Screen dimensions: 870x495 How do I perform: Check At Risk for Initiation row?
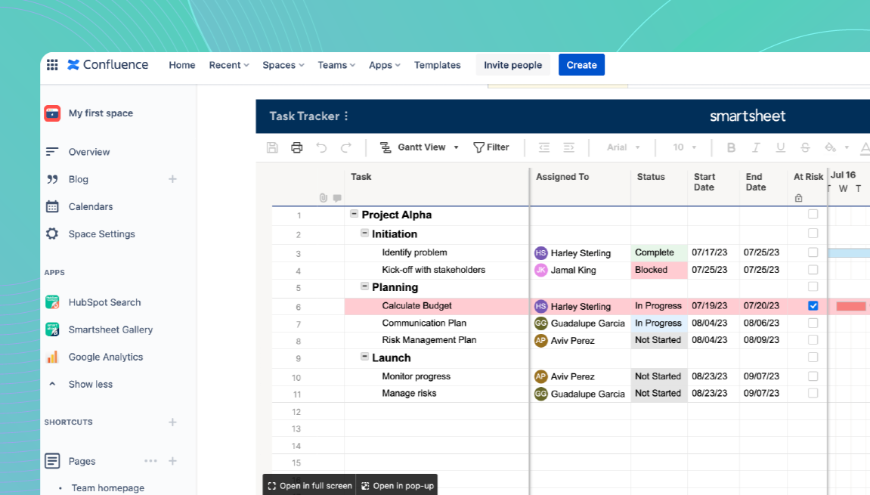pos(813,233)
